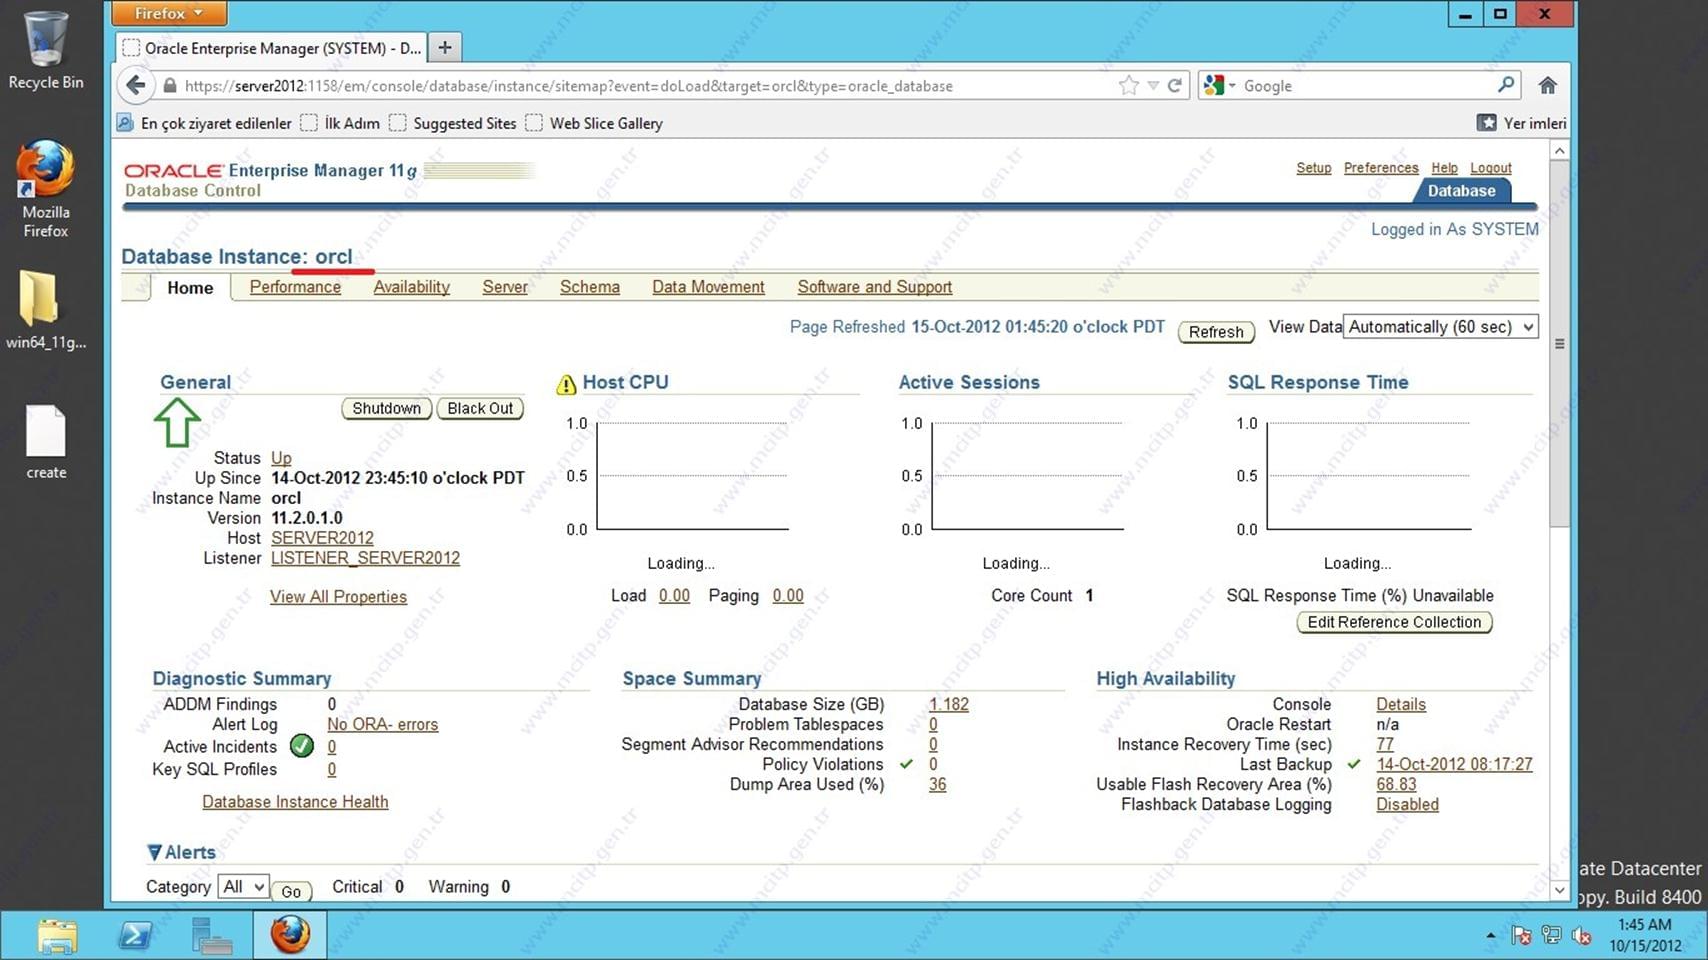Click the page vertical scrollbar thumb
The height and width of the screenshot is (960, 1708).
1559,343
